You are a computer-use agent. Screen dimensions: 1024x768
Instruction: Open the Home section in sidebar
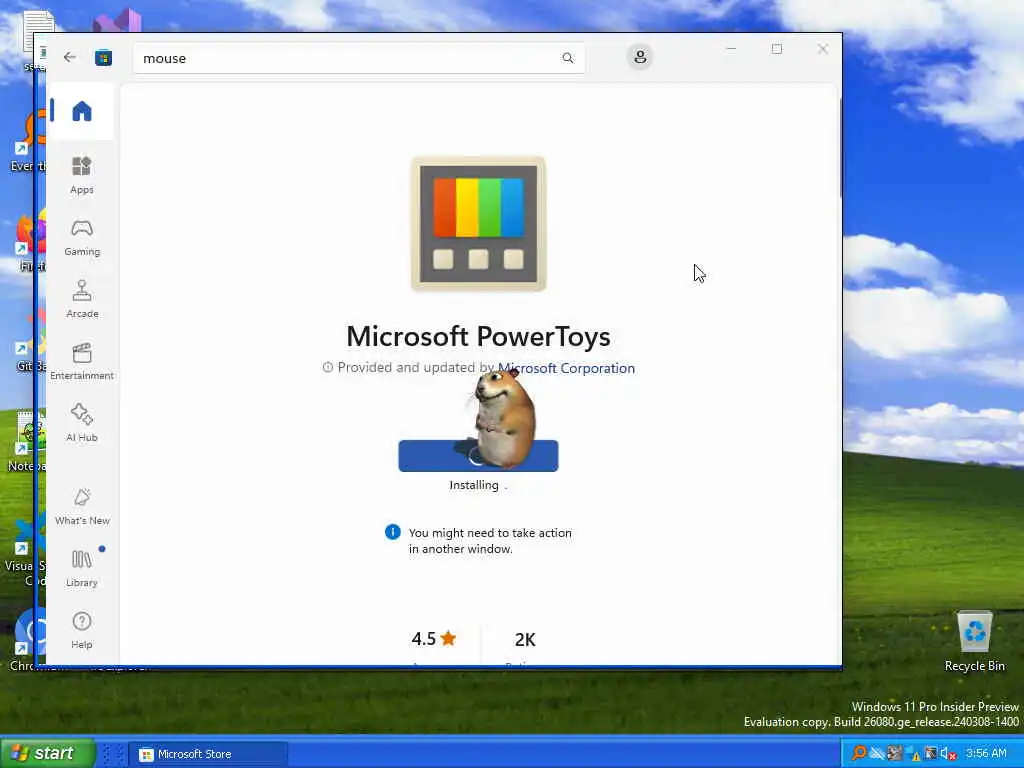(82, 111)
